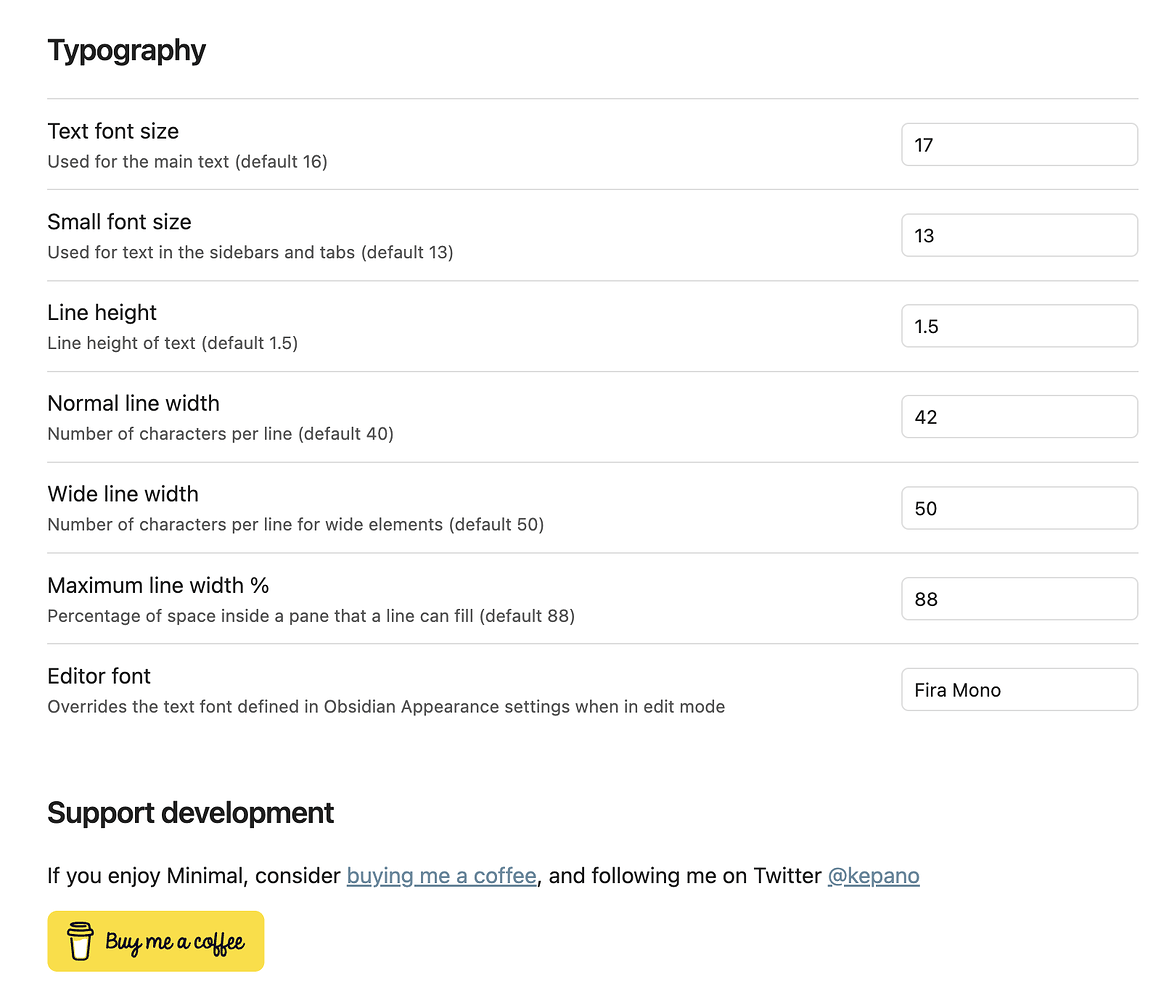Click the 'Normal line width' label
Viewport: 1176px width, 1000px height.
coord(134,404)
